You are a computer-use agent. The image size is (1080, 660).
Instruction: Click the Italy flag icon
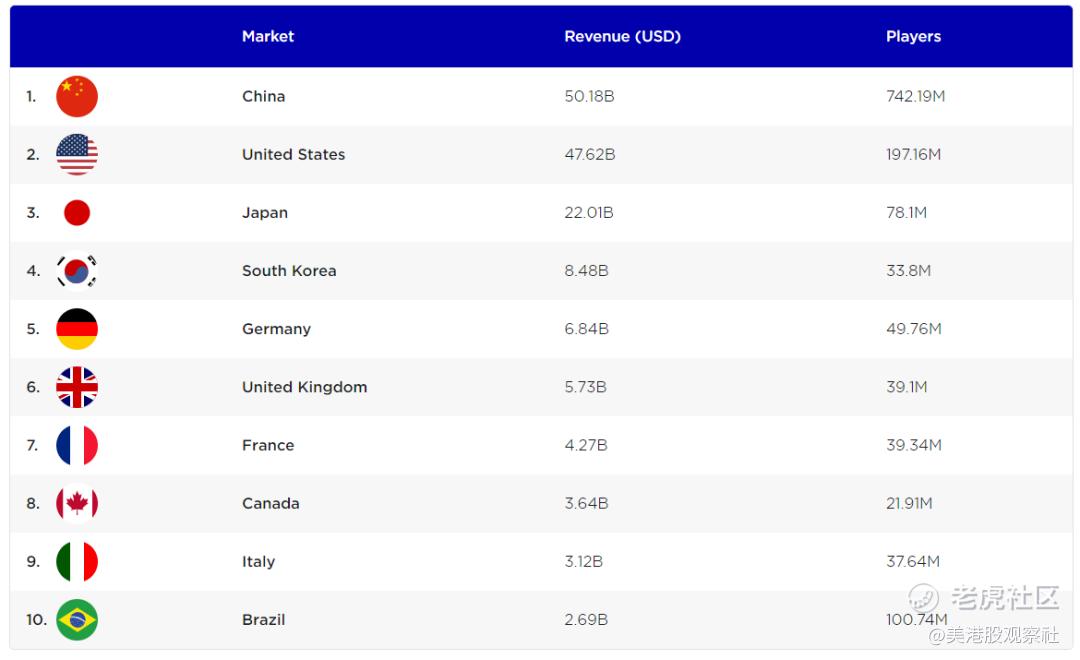click(x=77, y=561)
